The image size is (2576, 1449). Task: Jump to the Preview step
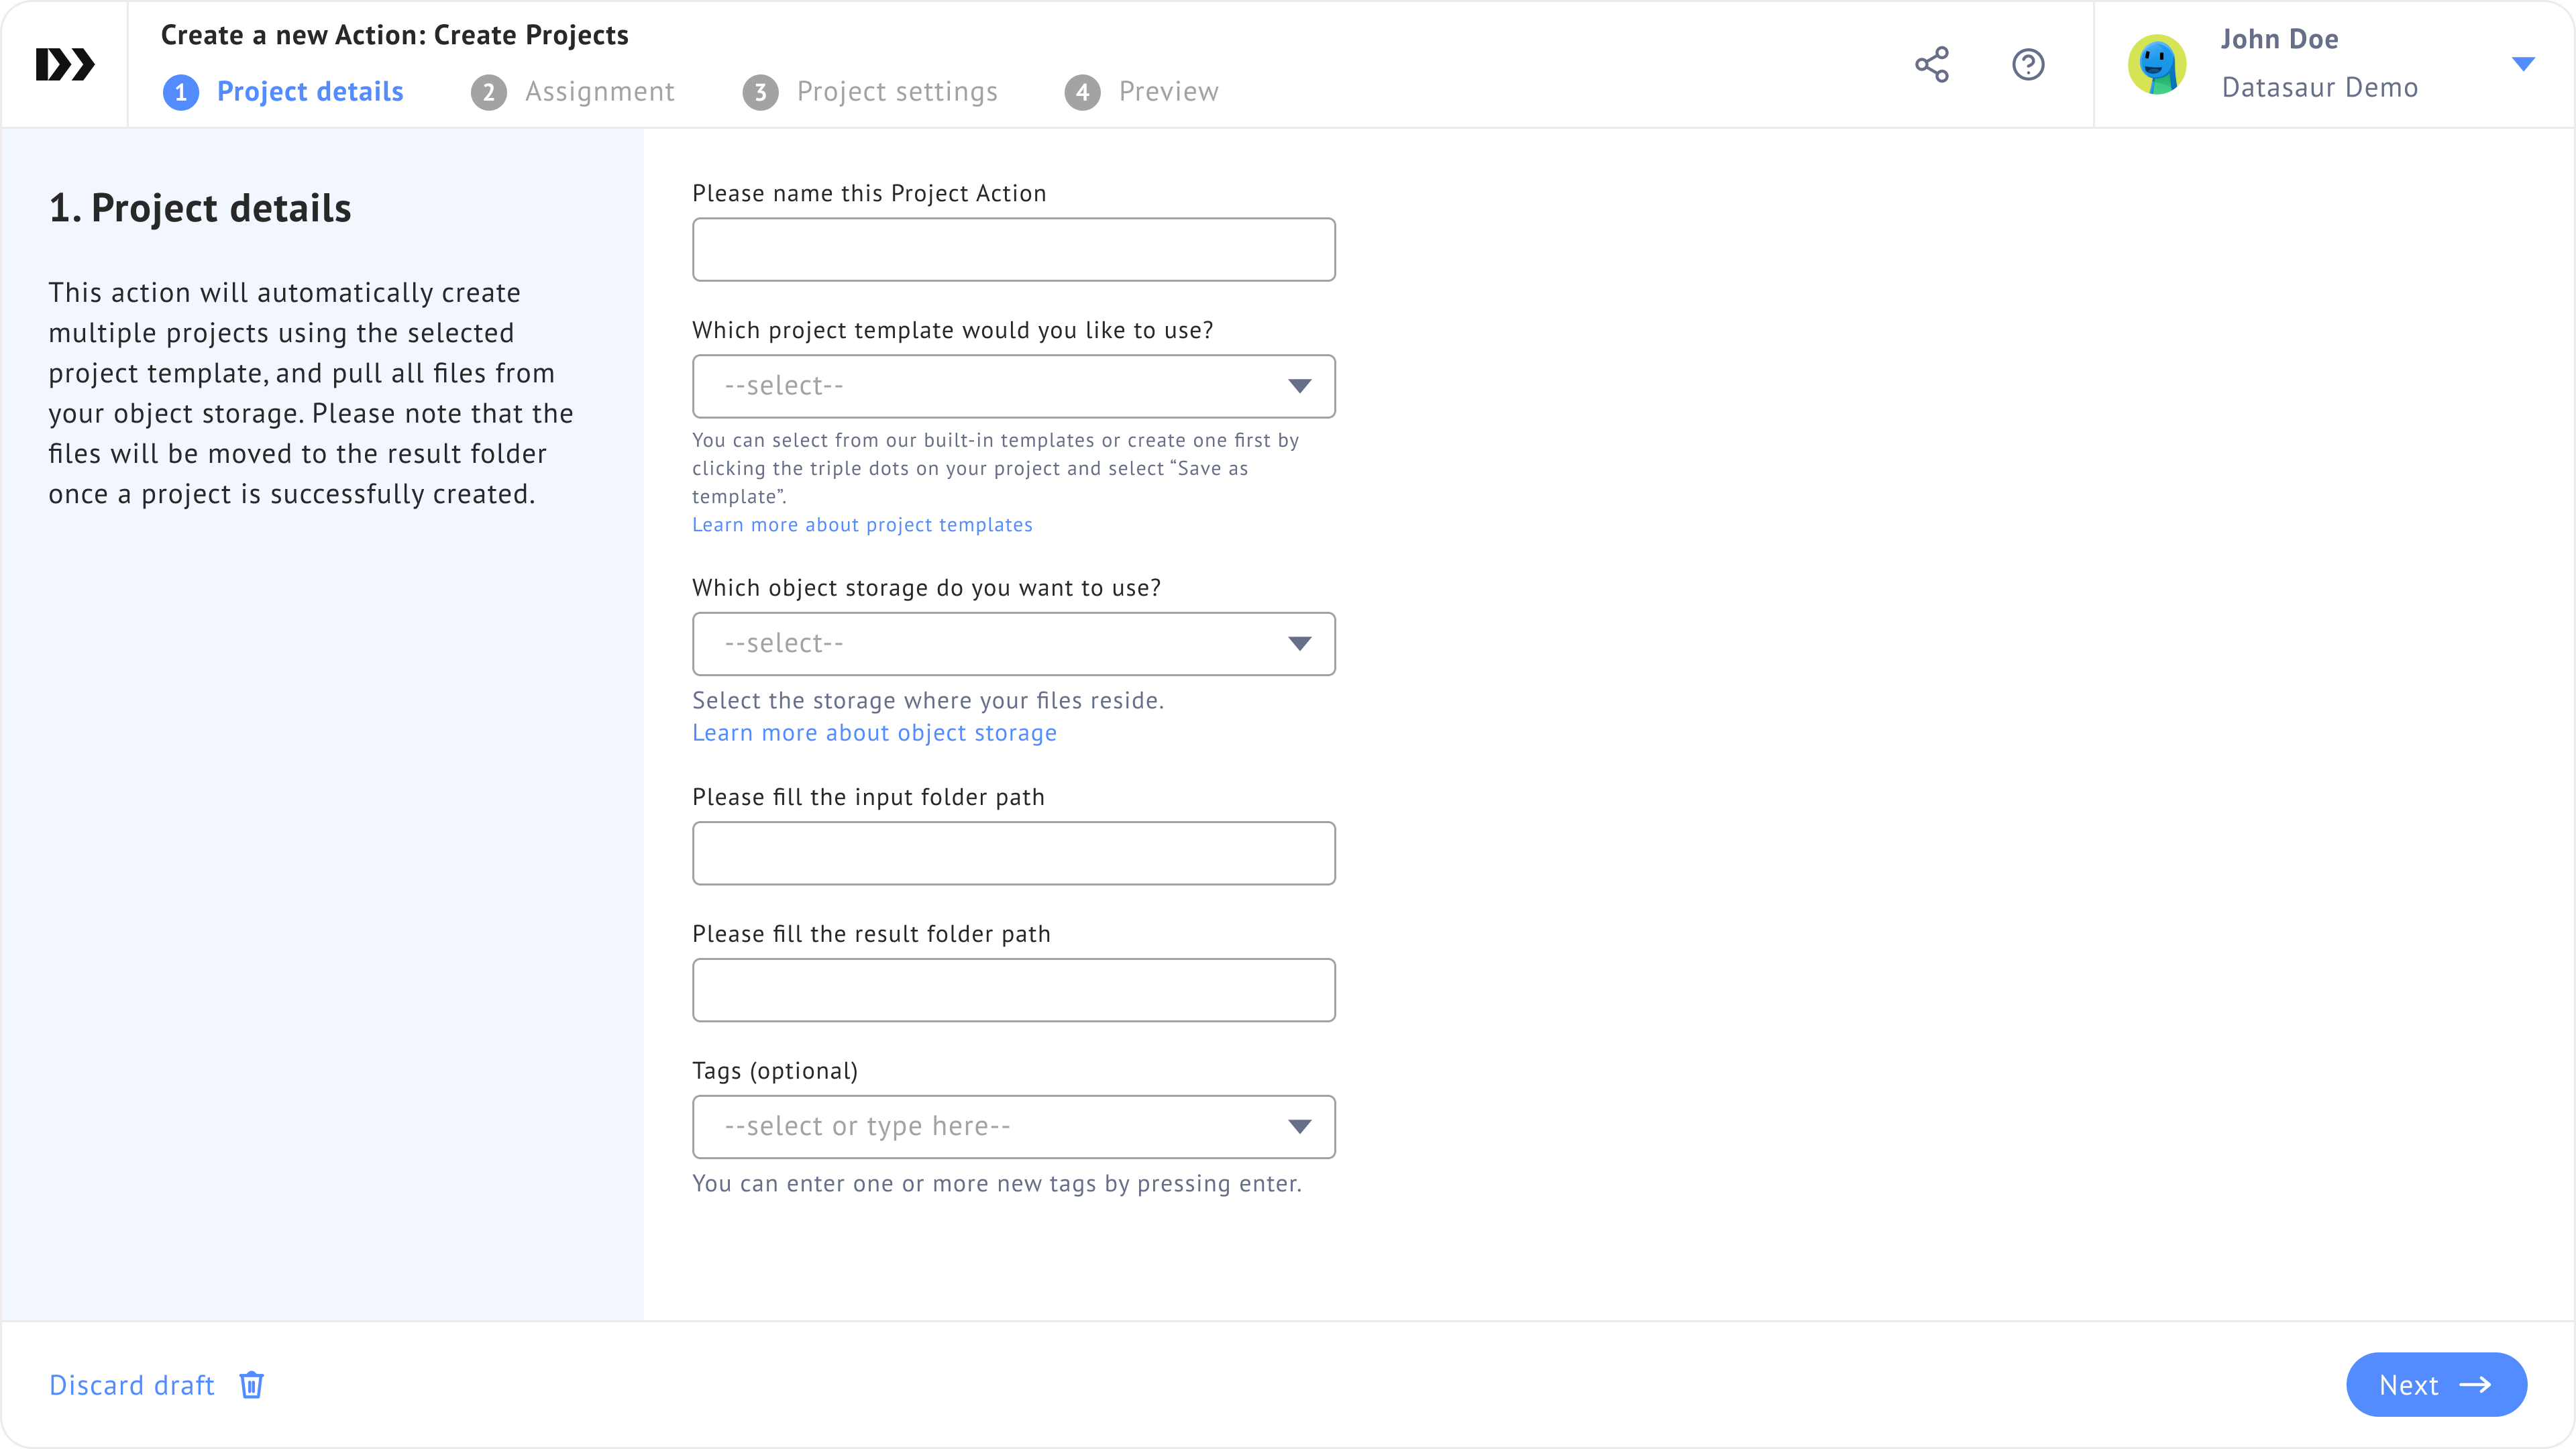tap(1167, 92)
